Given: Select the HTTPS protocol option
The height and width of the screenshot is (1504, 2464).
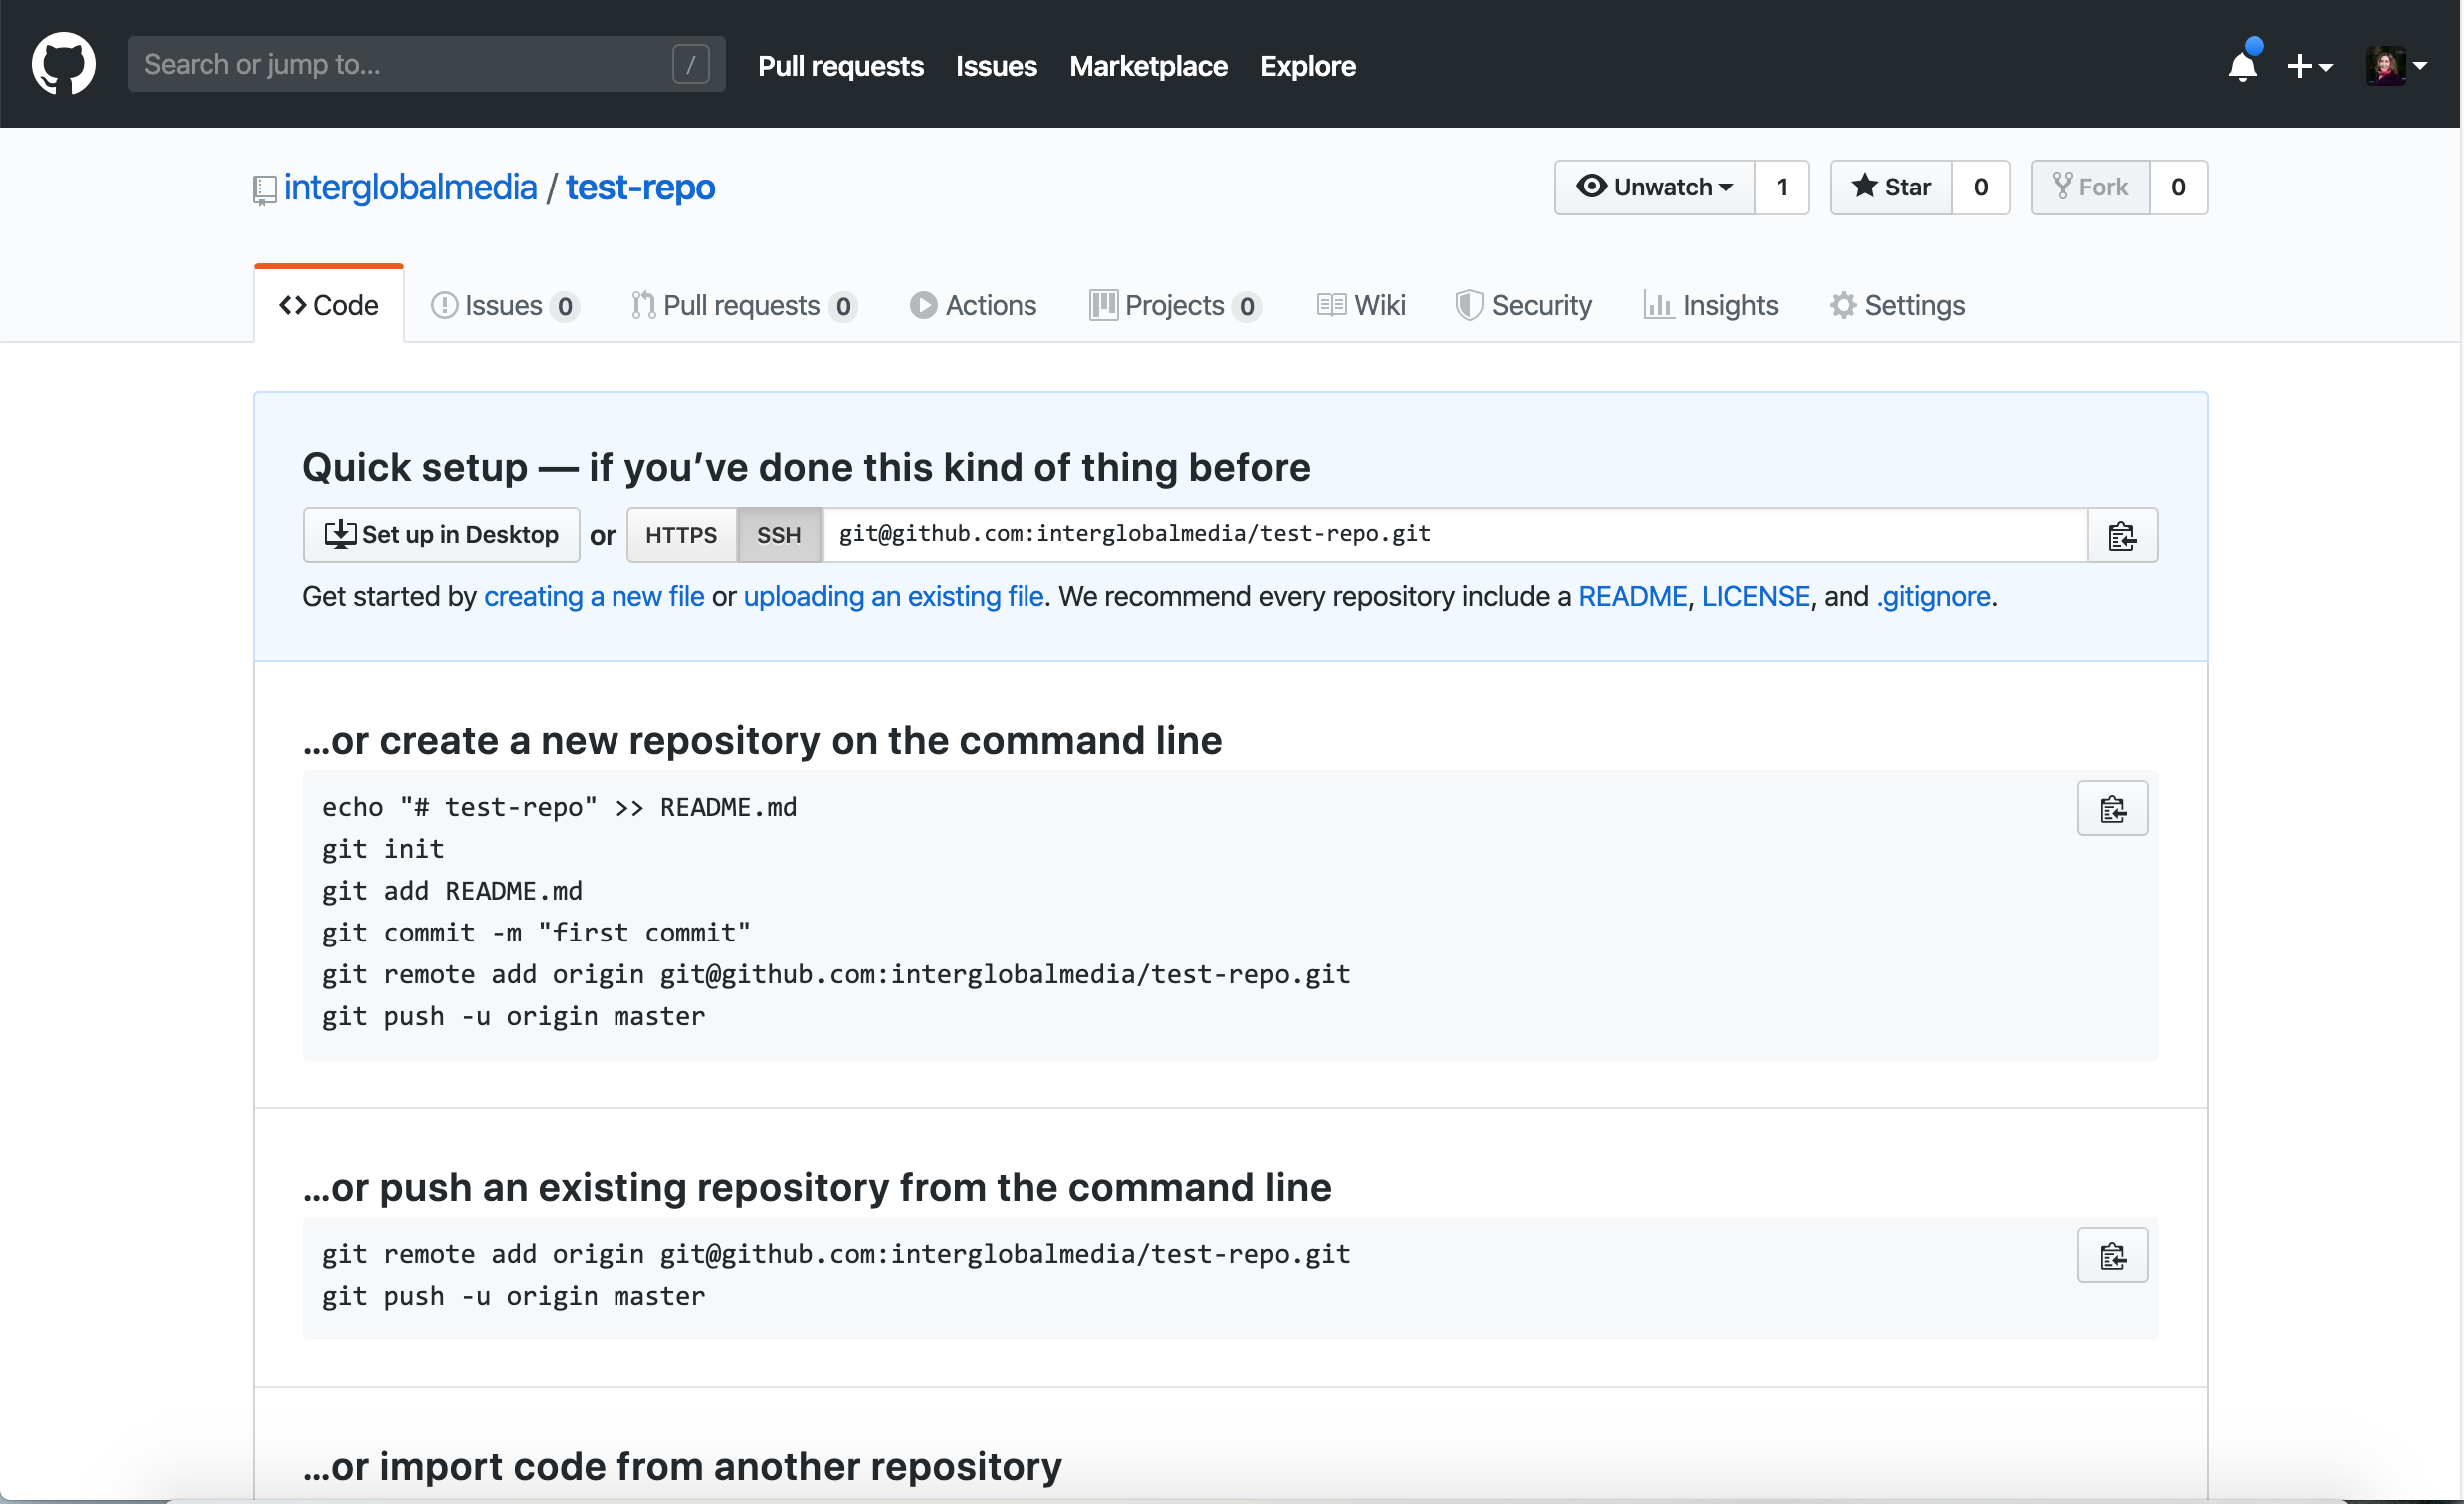Looking at the screenshot, I should [681, 534].
